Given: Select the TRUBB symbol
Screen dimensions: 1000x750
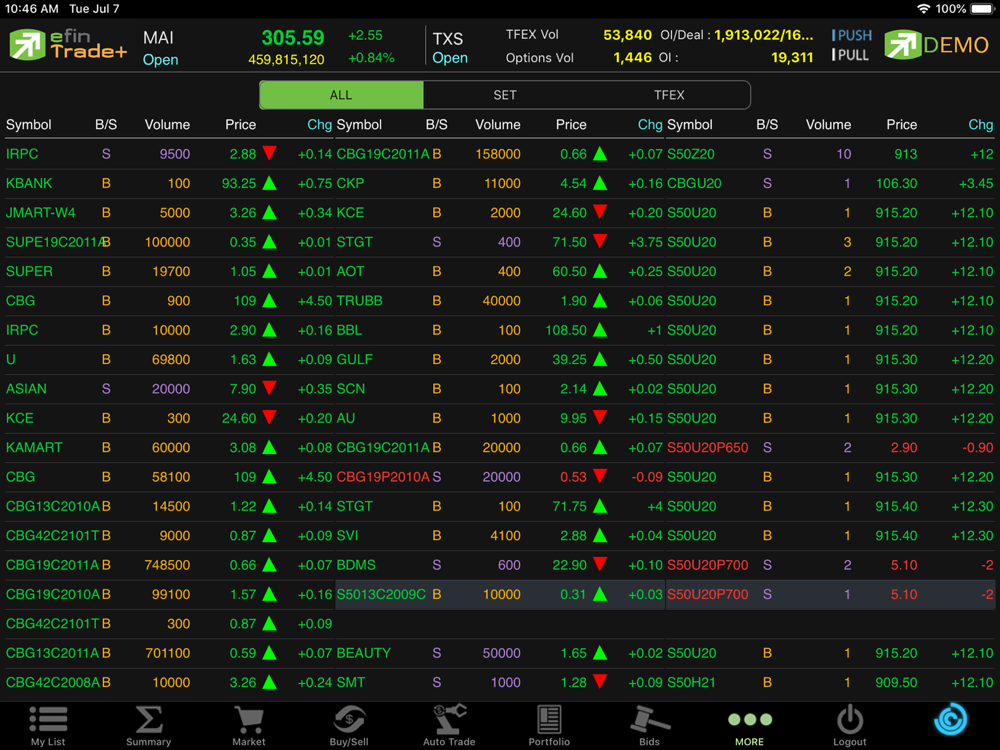Looking at the screenshot, I should click(360, 300).
